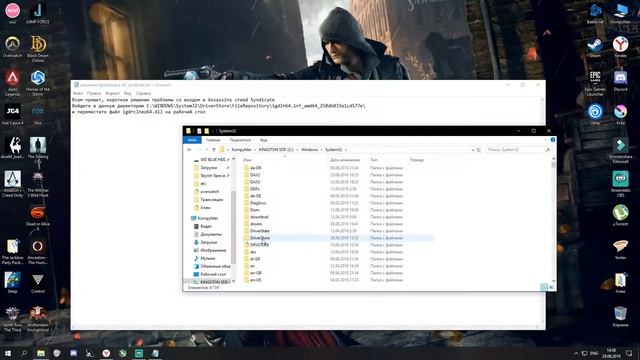Screen dimensions: 640x360
Task: Open the Формат menu in Notepad
Action: coord(113,93)
